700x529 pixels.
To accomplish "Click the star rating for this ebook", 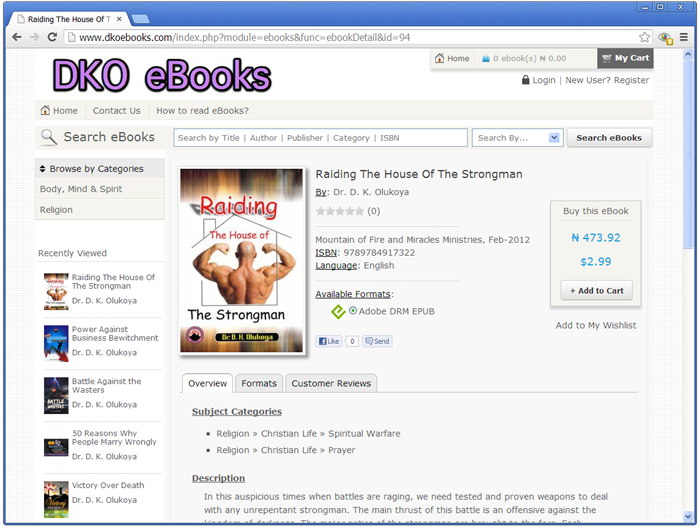I will (340, 211).
